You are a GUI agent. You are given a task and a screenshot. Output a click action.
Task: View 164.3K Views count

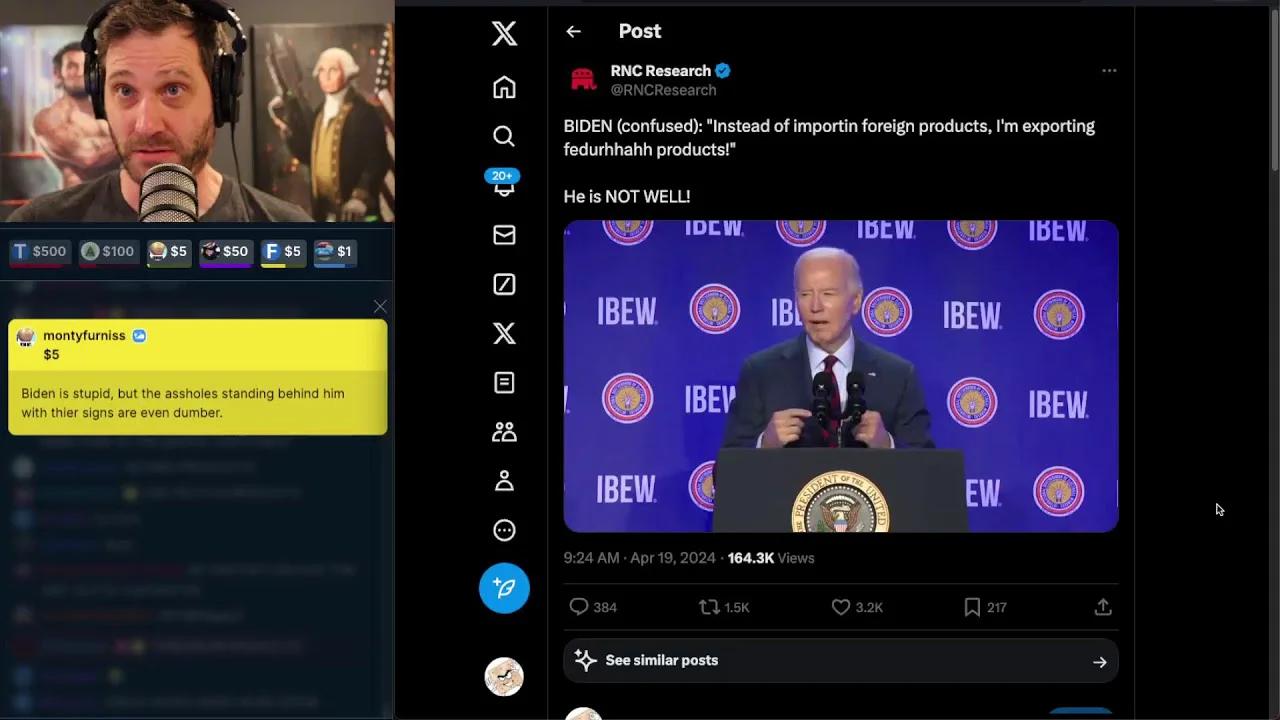(x=771, y=558)
